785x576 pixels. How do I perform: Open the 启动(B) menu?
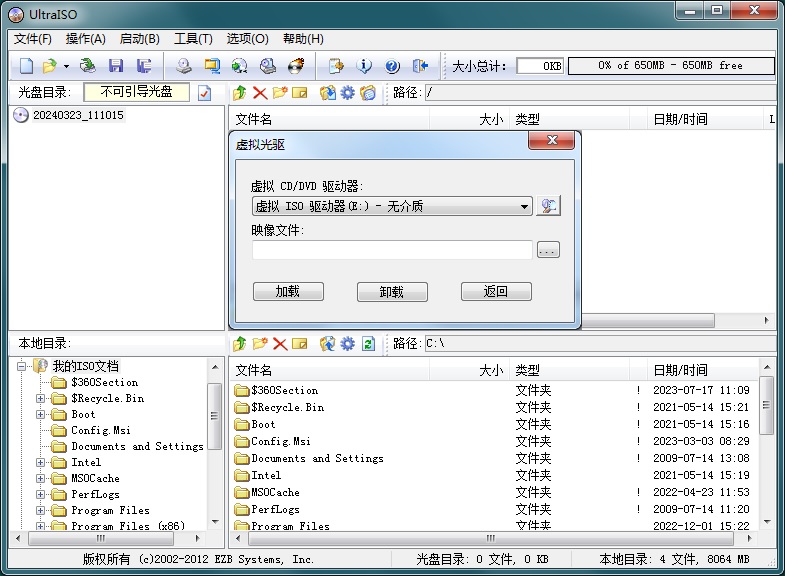[140, 39]
